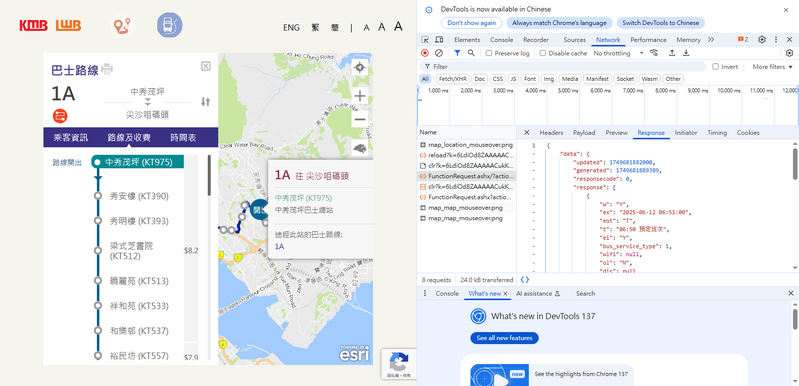This screenshot has width=799, height=386.
Task: Collapse the "data" object in response
Action: pos(534,153)
